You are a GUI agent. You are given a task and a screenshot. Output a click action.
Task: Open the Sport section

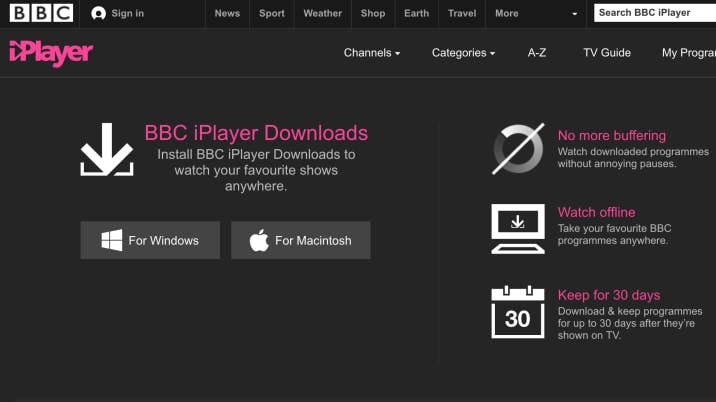(x=272, y=14)
